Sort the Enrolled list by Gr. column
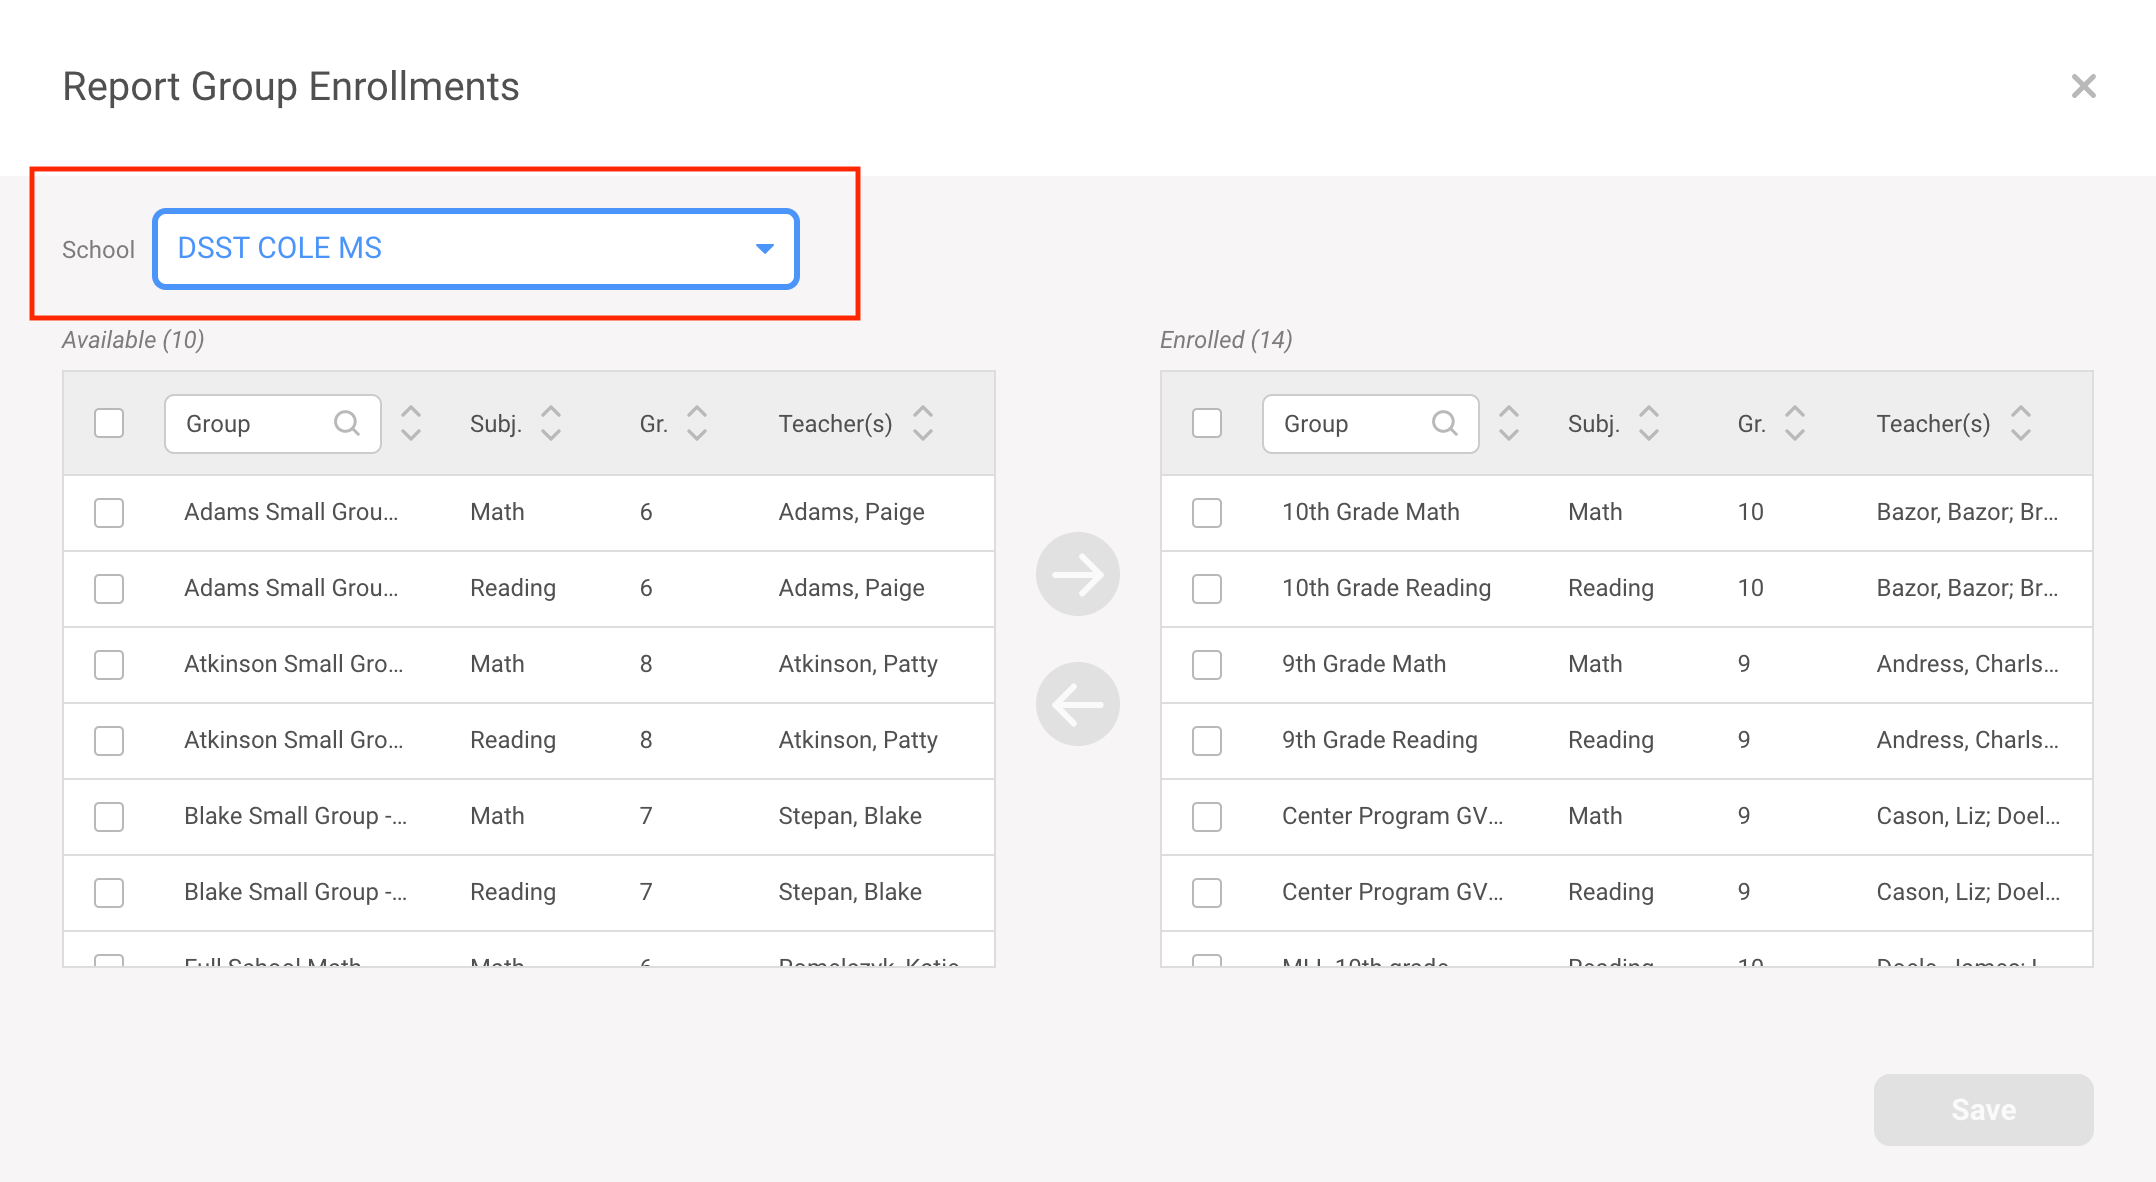 tap(1796, 423)
